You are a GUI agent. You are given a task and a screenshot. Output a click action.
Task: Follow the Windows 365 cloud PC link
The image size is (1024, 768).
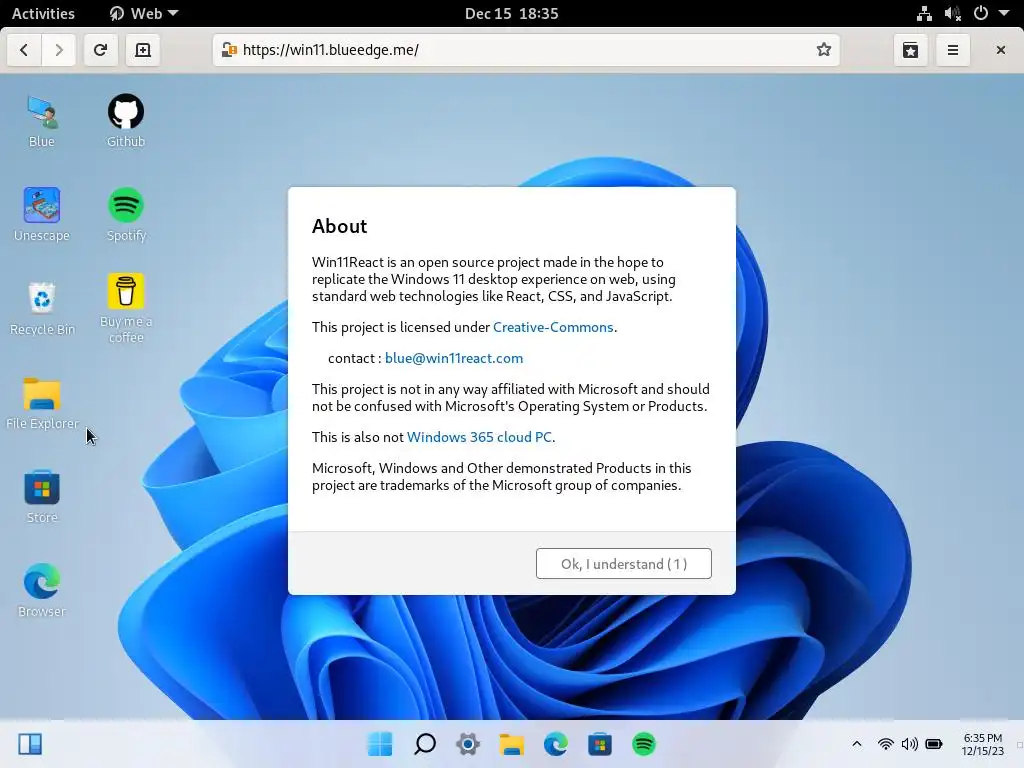[x=479, y=437]
